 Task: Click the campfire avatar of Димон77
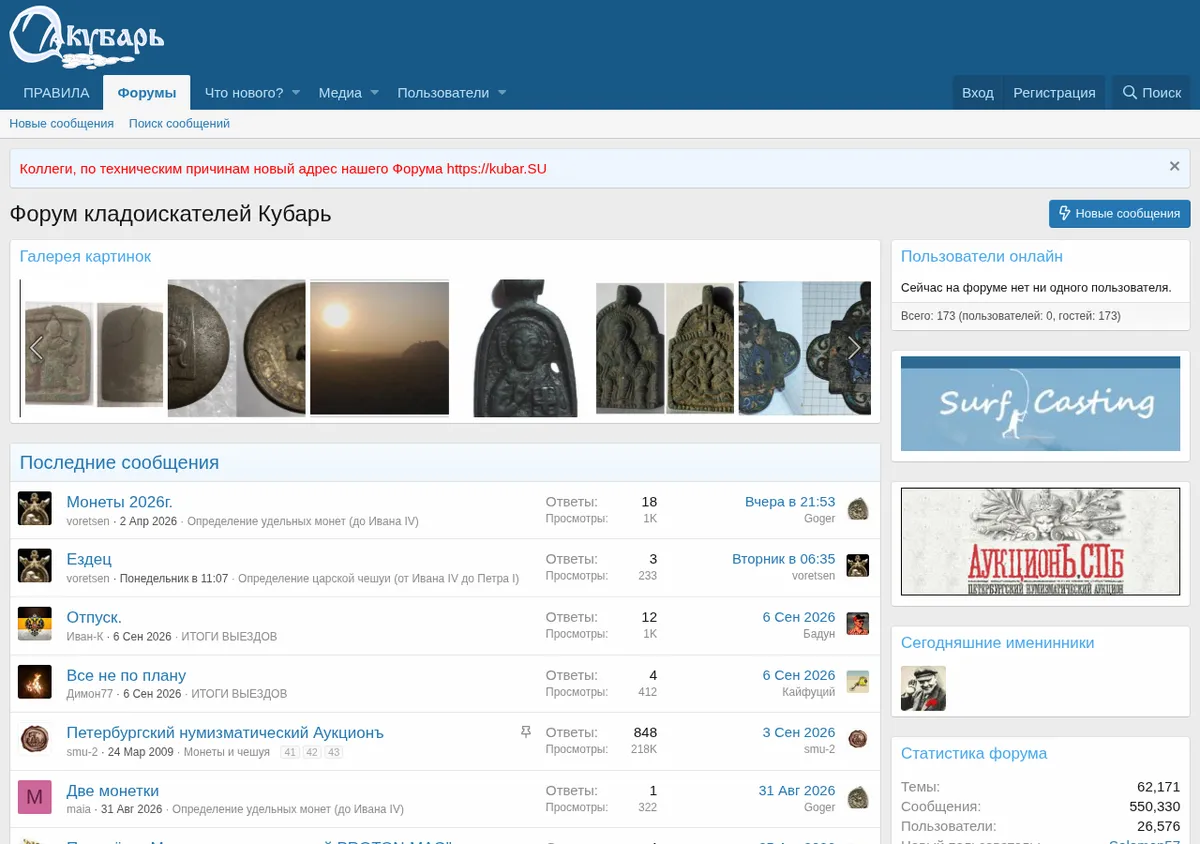[x=34, y=682]
